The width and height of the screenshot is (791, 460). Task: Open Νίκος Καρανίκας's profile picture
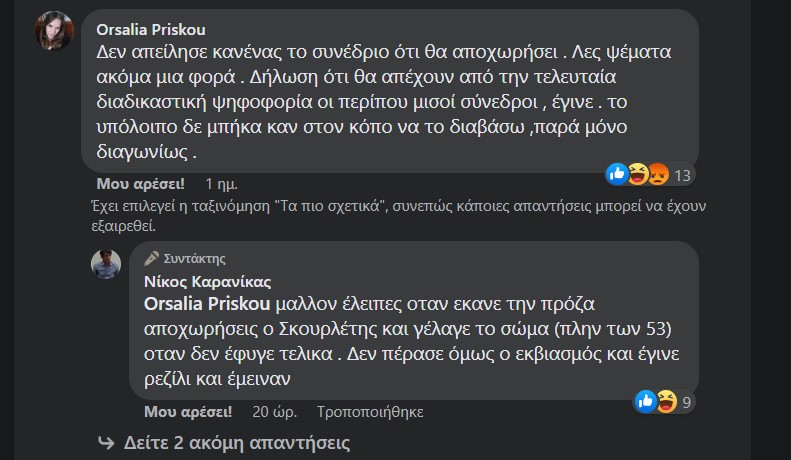click(x=106, y=264)
